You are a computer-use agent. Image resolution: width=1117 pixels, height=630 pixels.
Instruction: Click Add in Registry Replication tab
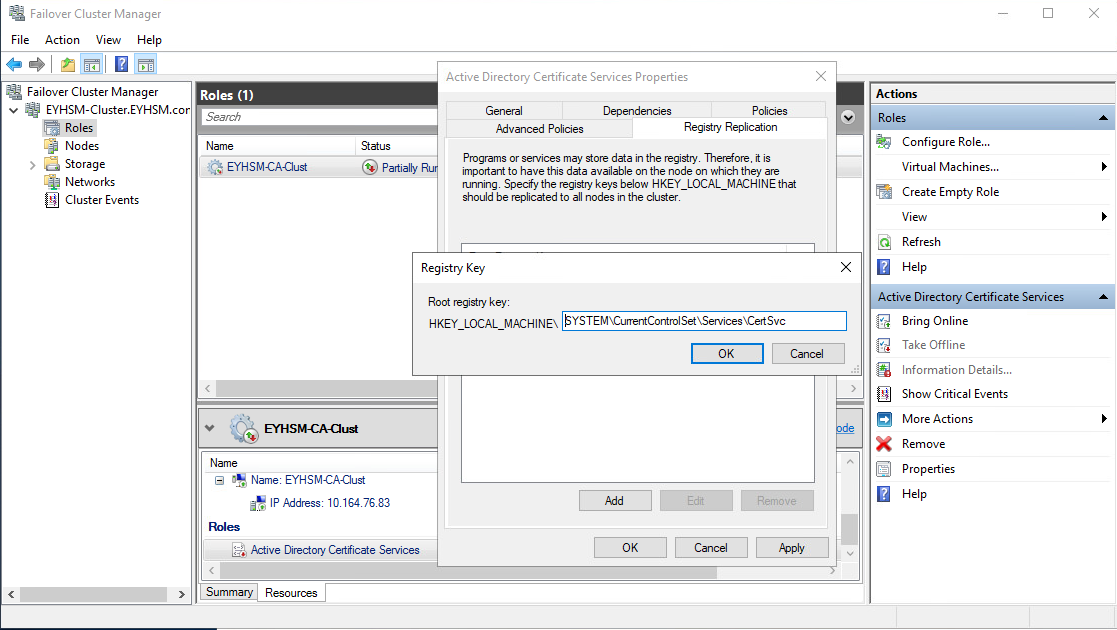click(x=615, y=501)
